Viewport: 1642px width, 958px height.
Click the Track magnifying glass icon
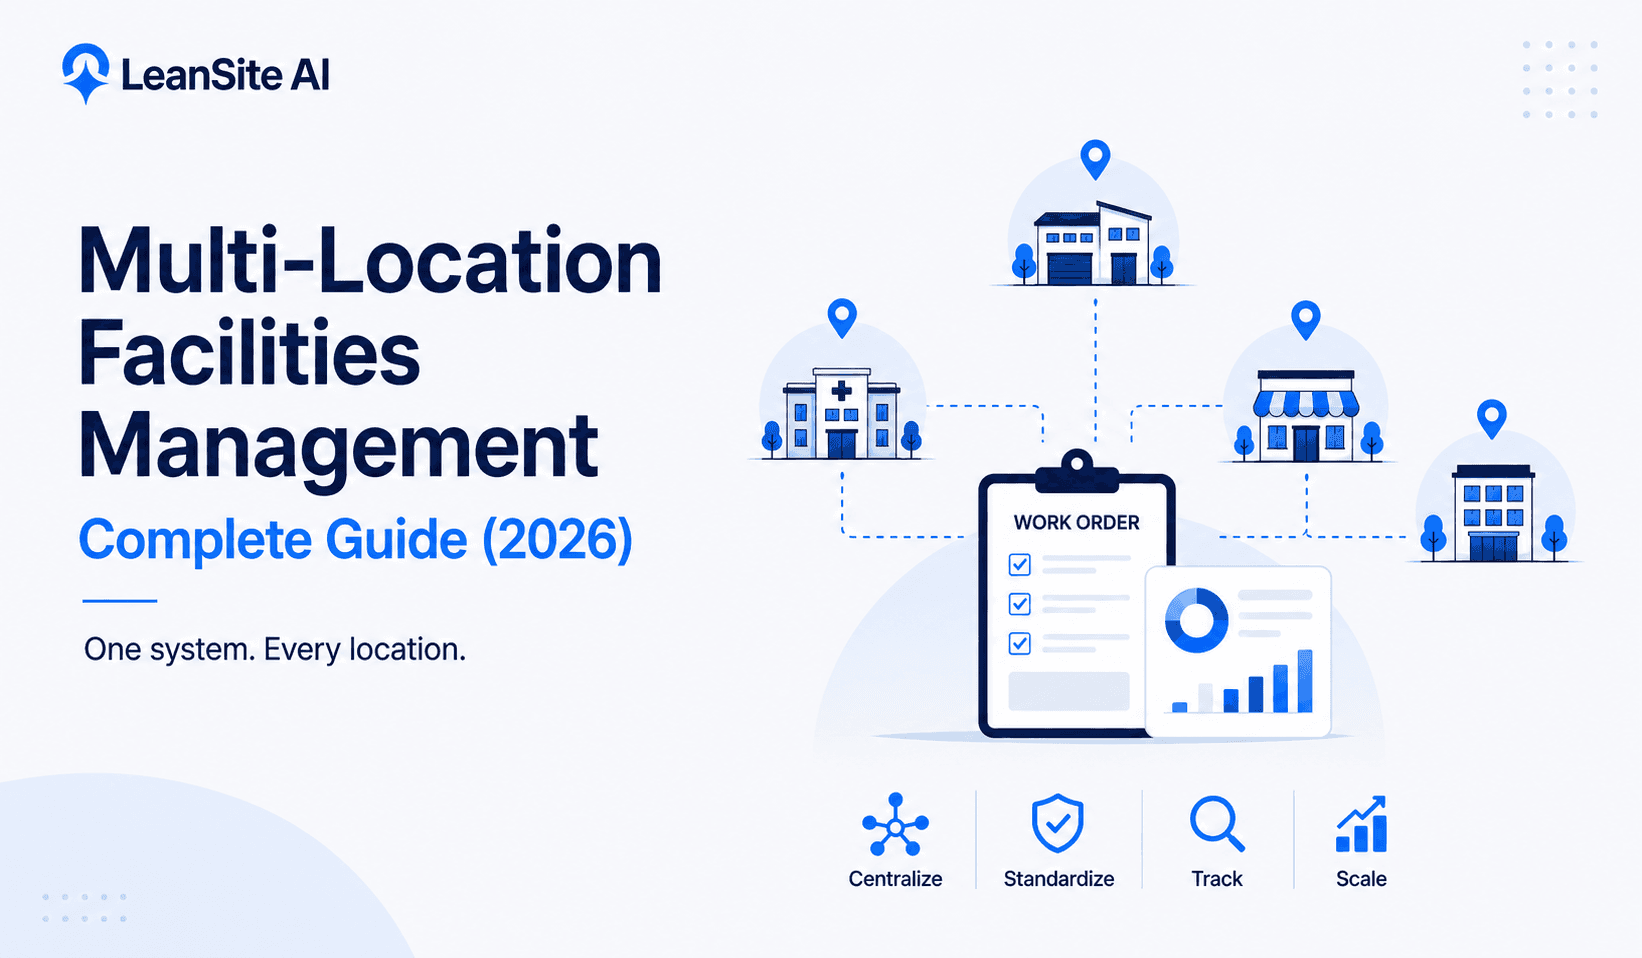(x=1217, y=824)
